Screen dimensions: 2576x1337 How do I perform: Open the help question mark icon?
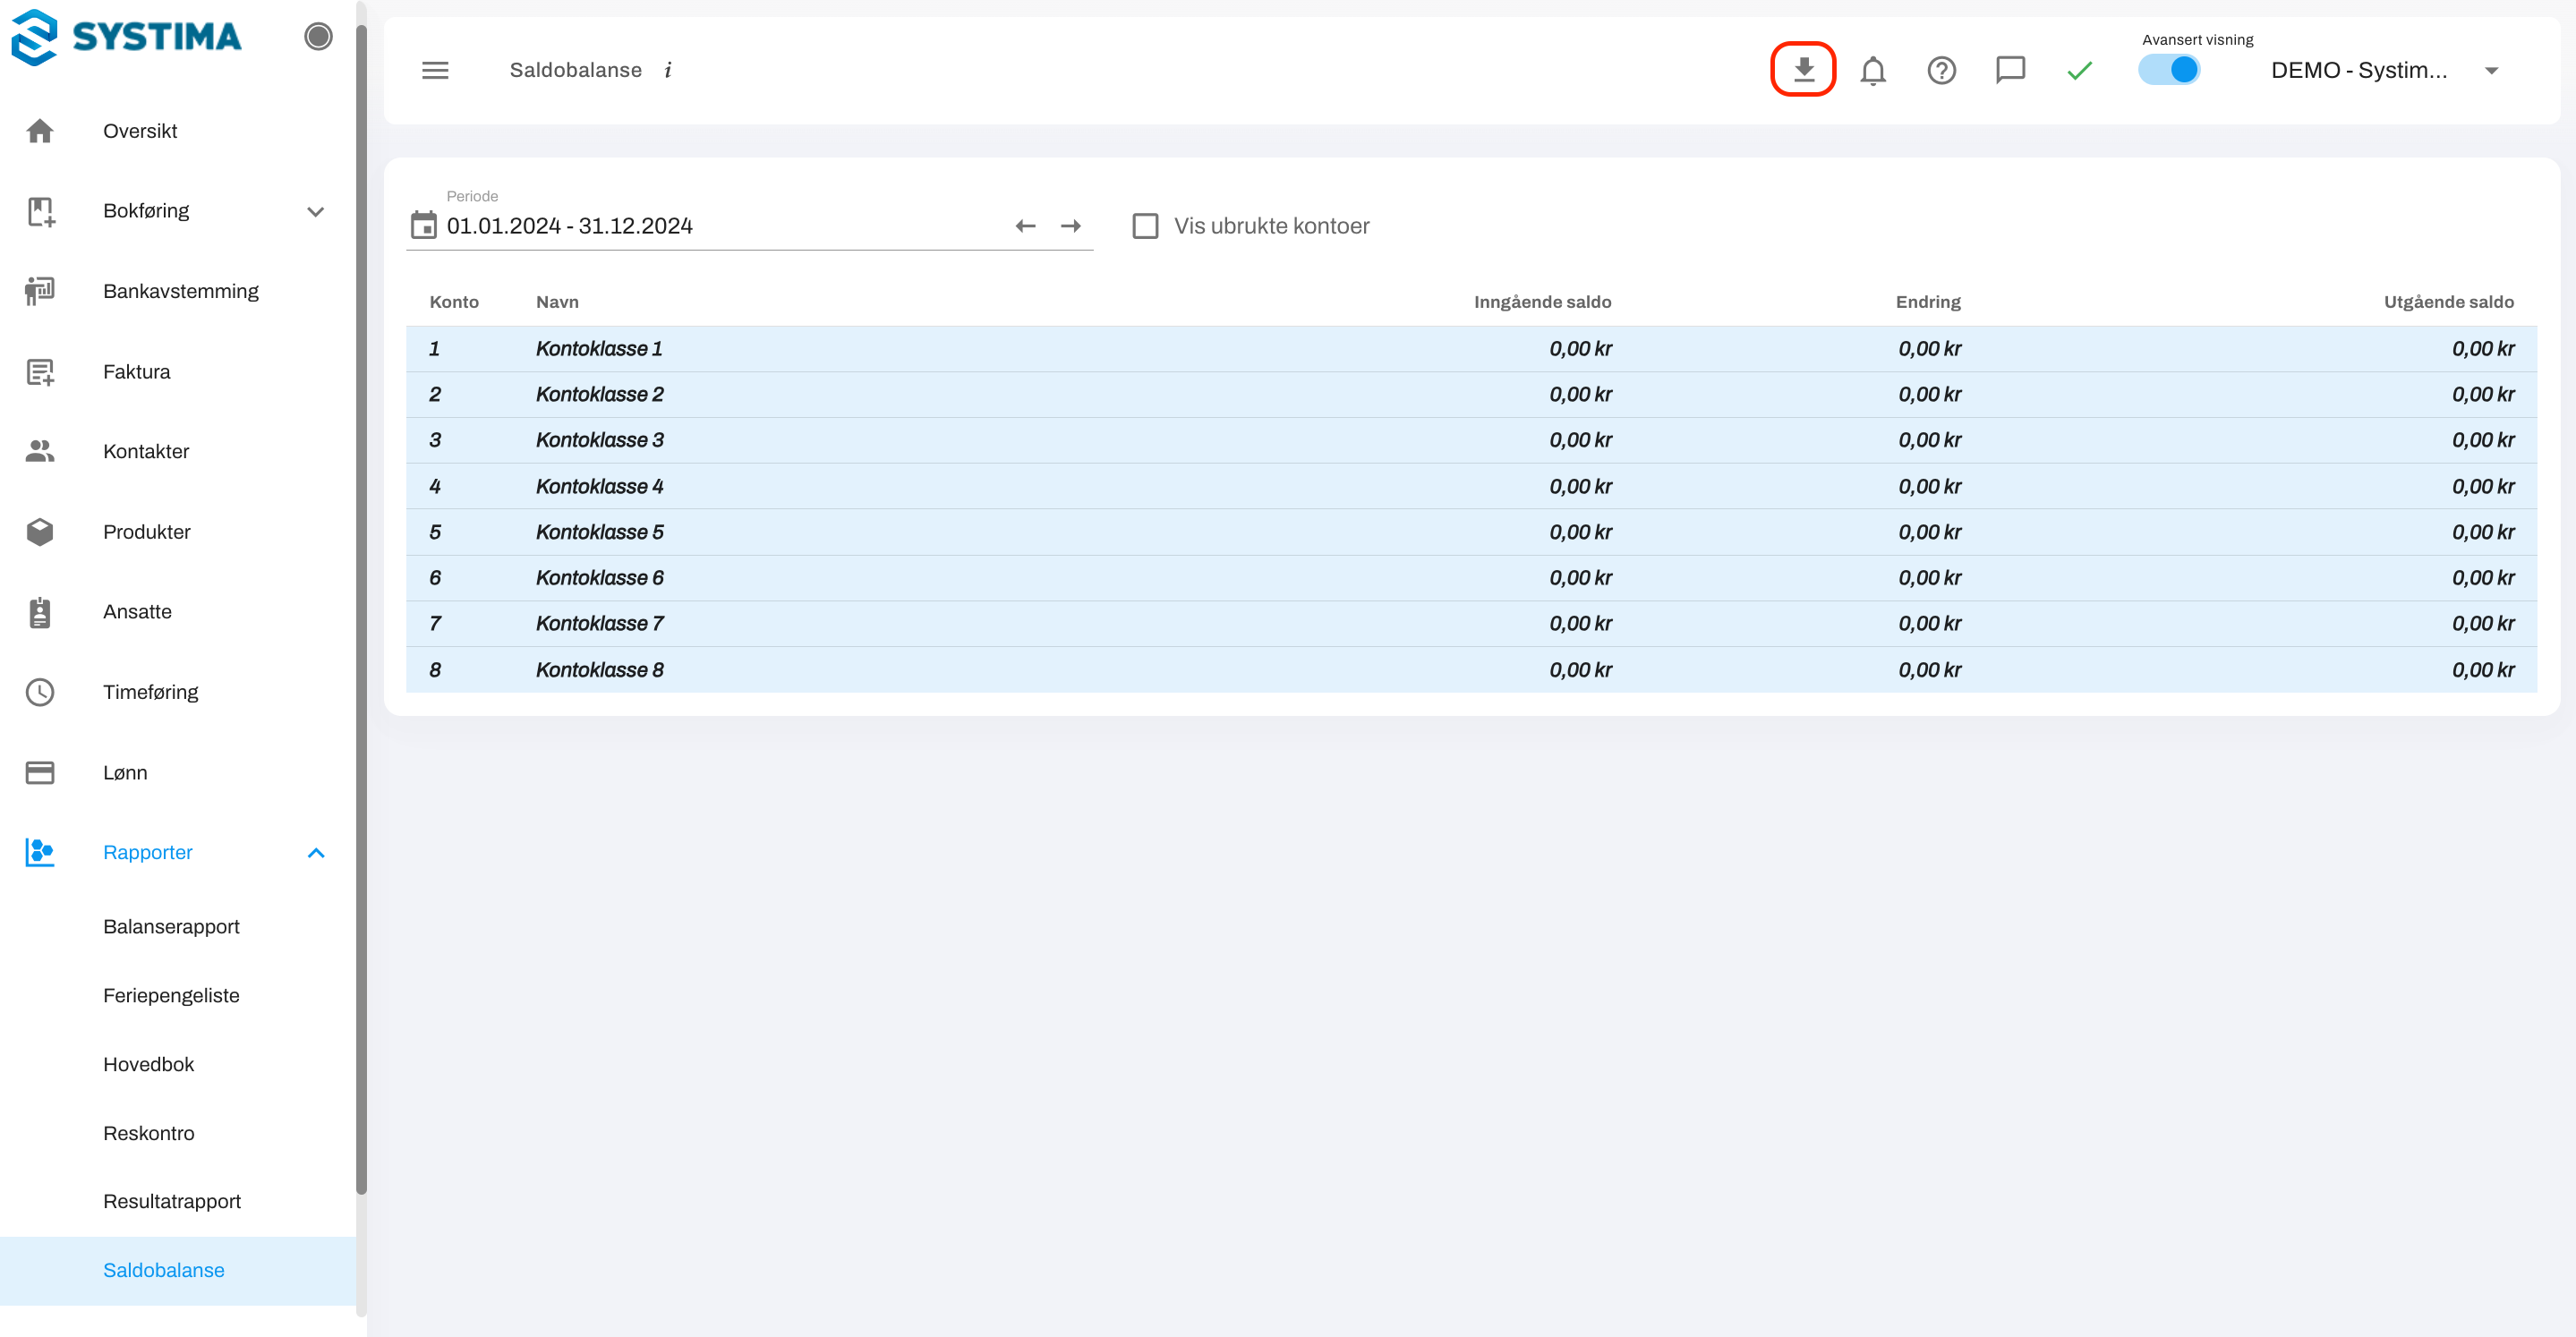coord(1941,71)
